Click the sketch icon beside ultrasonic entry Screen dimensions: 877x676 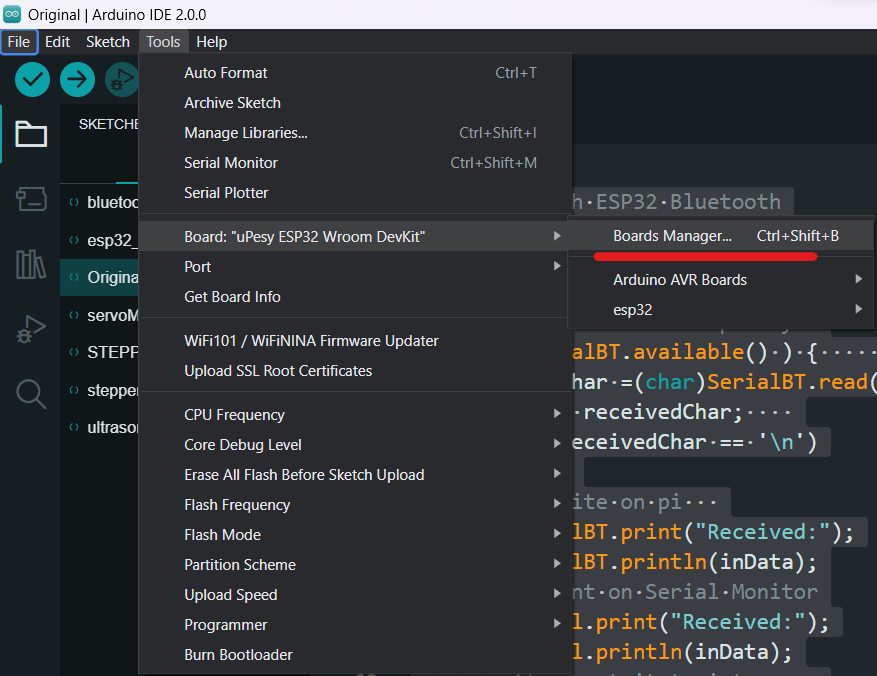[x=74, y=427]
